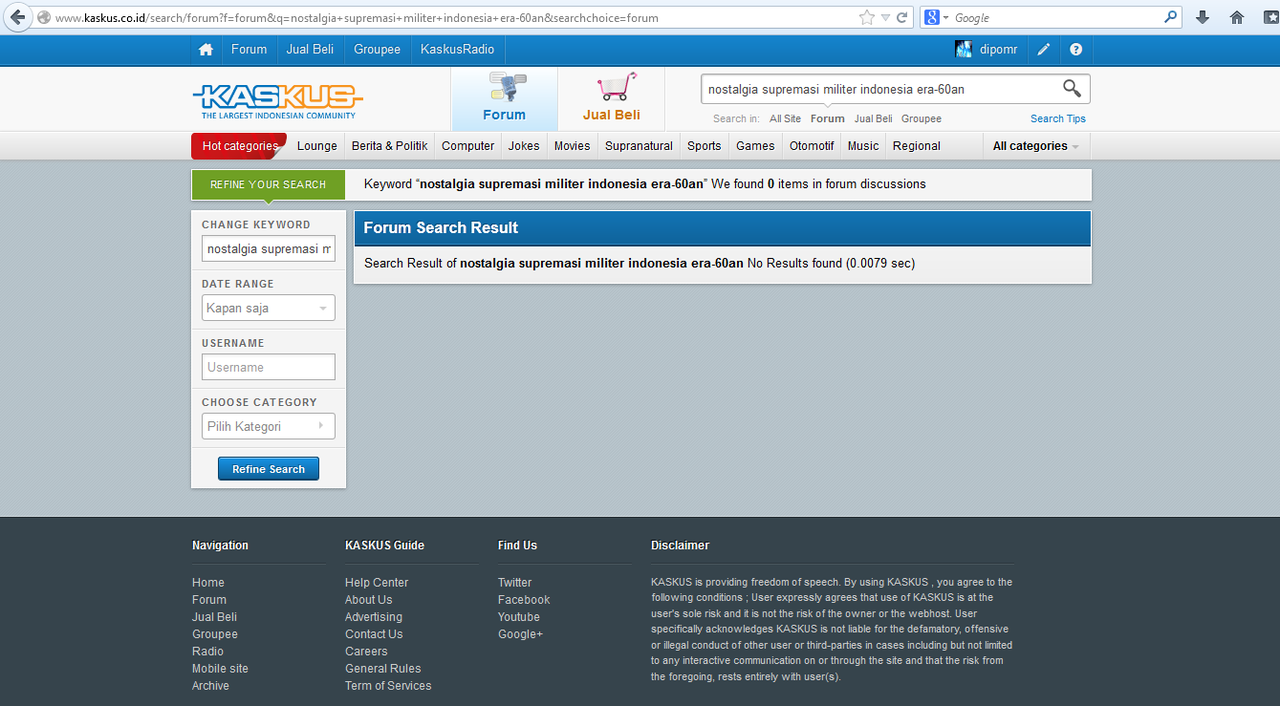The image size is (1280, 706).
Task: Open footer Facebook link
Action: (x=524, y=600)
